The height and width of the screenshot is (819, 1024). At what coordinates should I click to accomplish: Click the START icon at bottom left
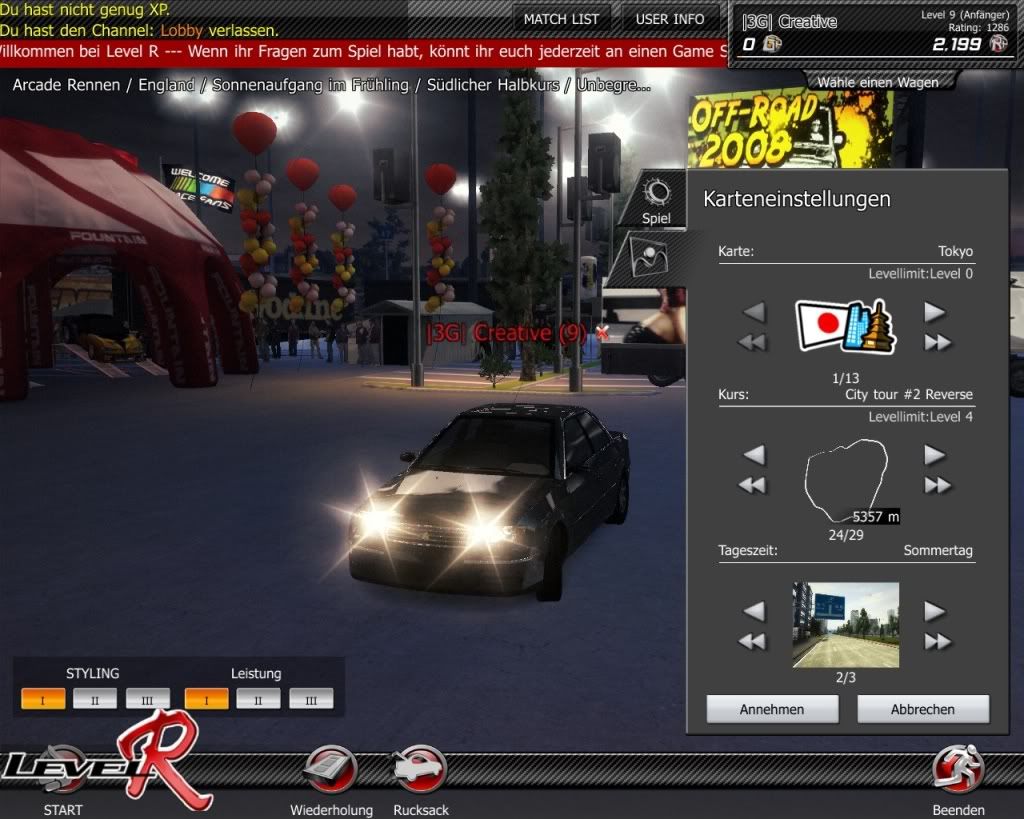[62, 771]
